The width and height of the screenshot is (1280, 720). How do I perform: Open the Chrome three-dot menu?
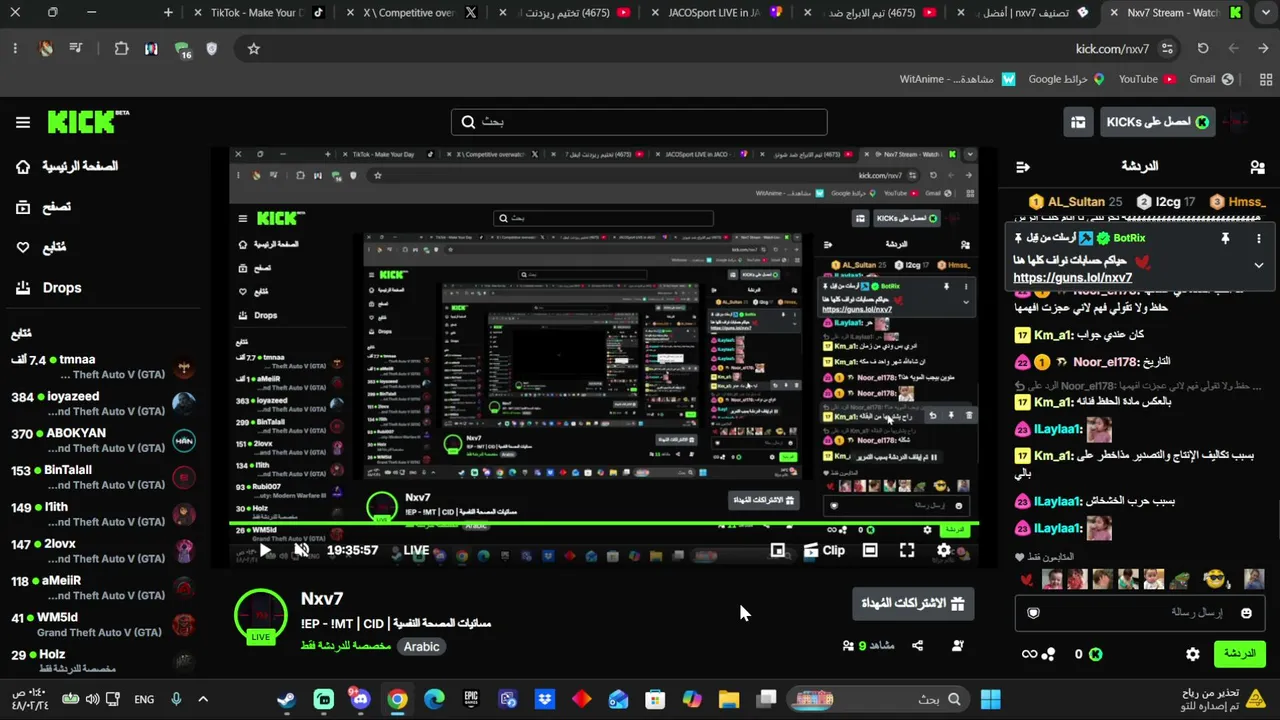click(x=15, y=48)
